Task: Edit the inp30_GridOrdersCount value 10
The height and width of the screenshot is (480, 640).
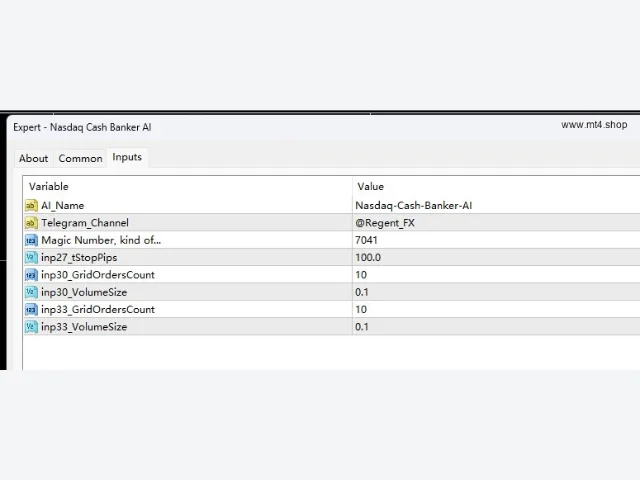Action: click(x=496, y=275)
